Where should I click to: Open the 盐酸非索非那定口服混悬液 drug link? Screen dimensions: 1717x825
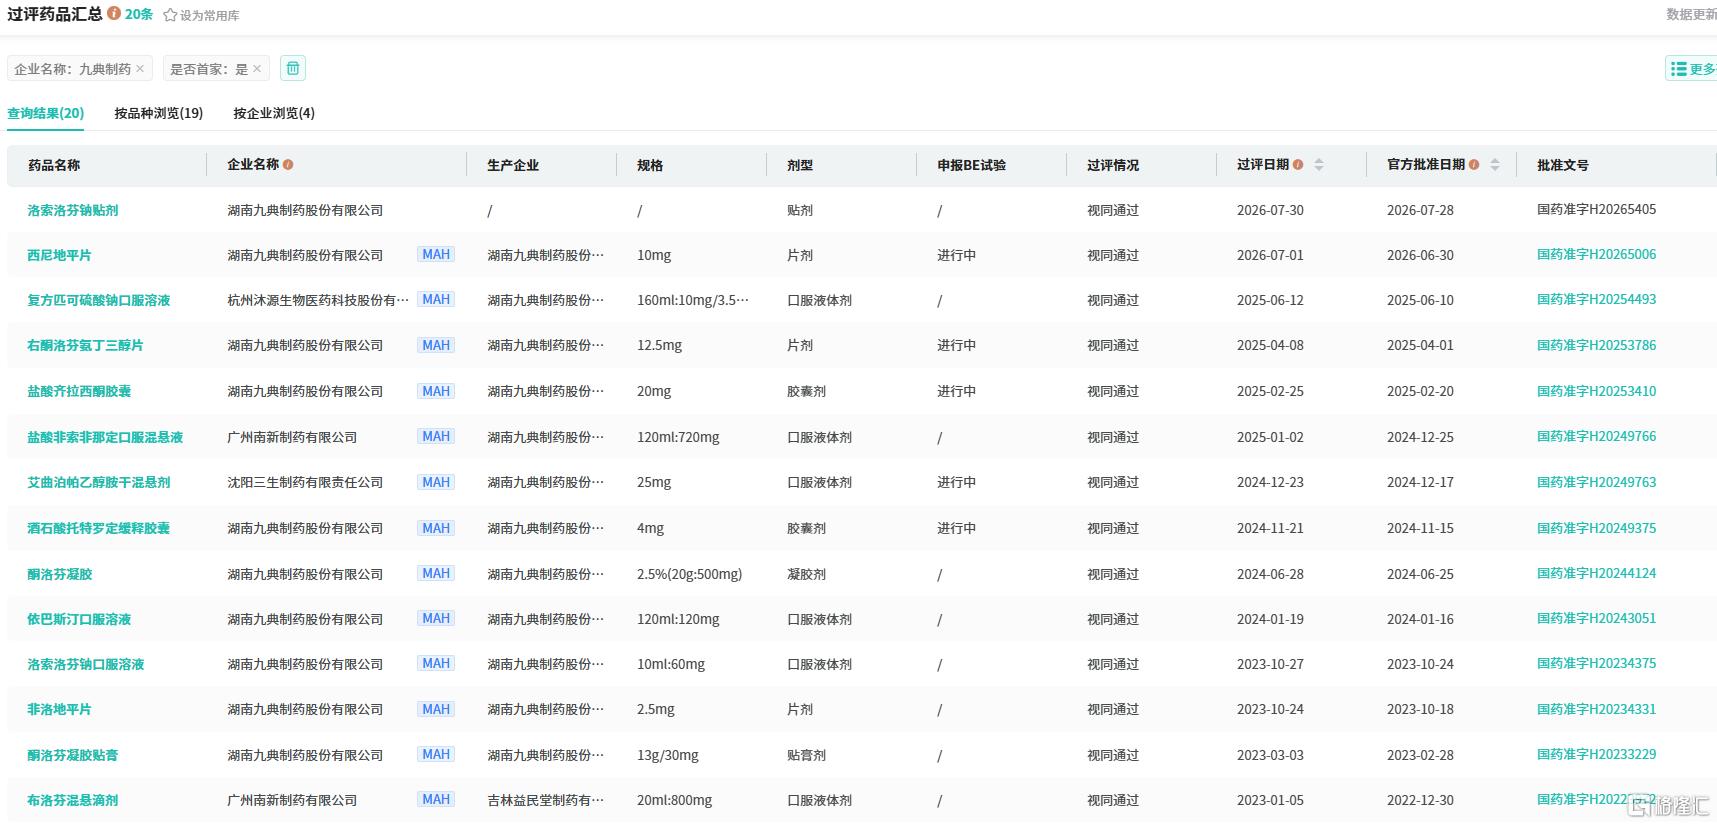pos(105,437)
